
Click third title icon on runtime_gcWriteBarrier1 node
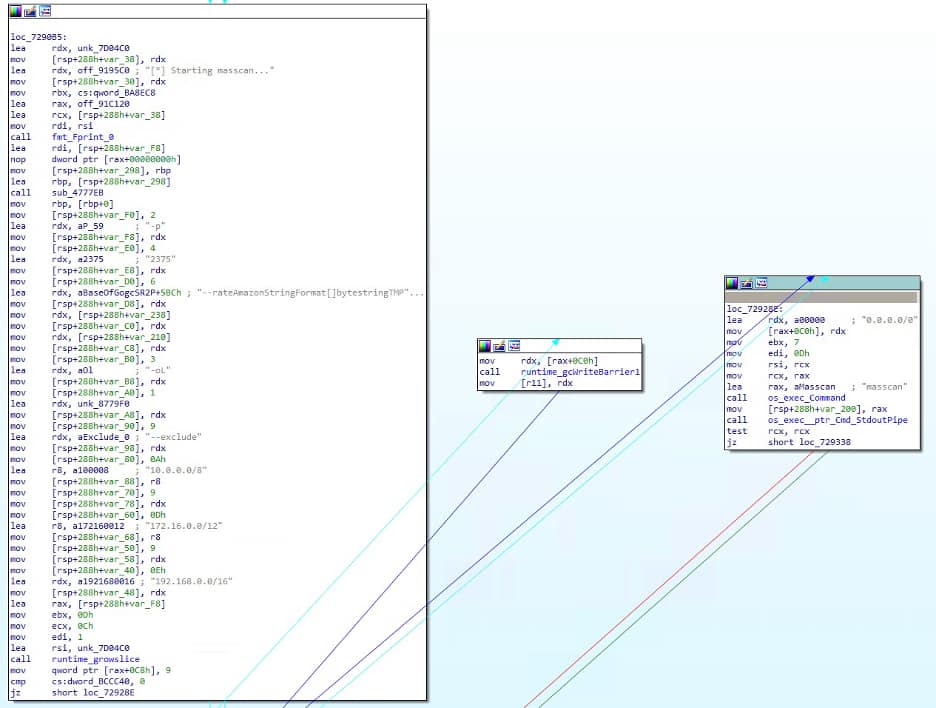click(514, 345)
